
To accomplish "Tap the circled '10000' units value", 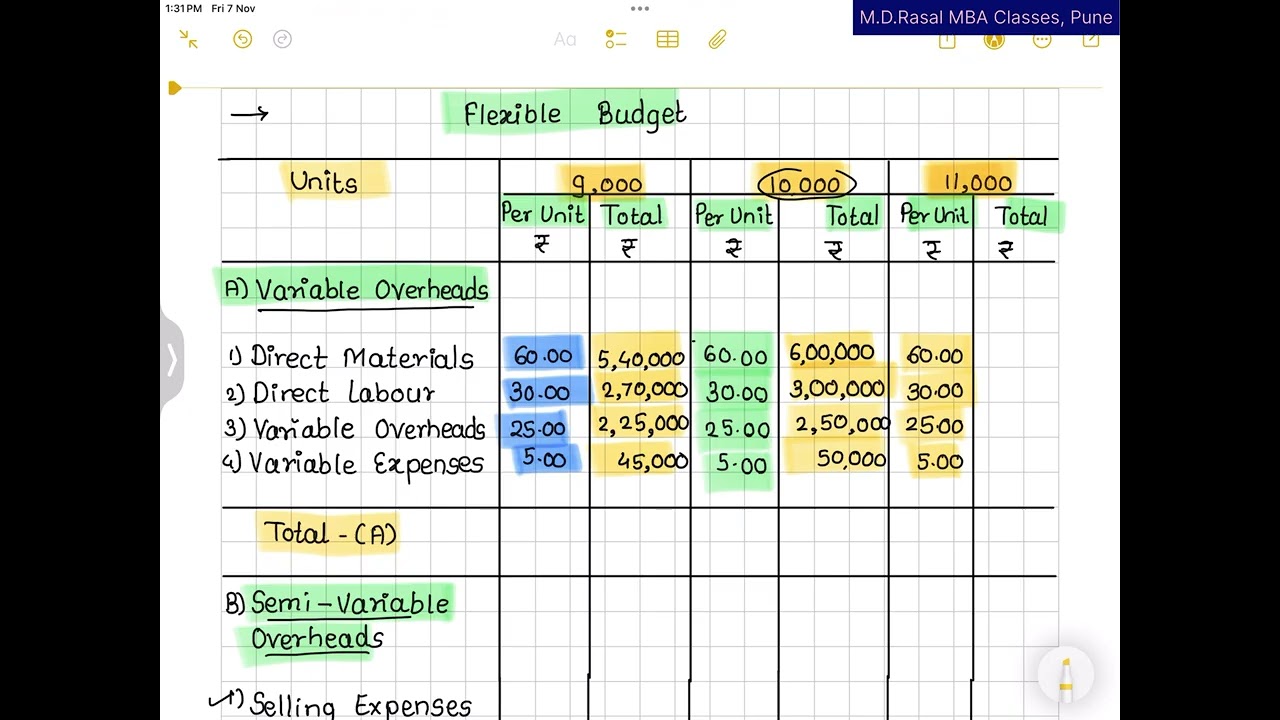I will click(806, 185).
